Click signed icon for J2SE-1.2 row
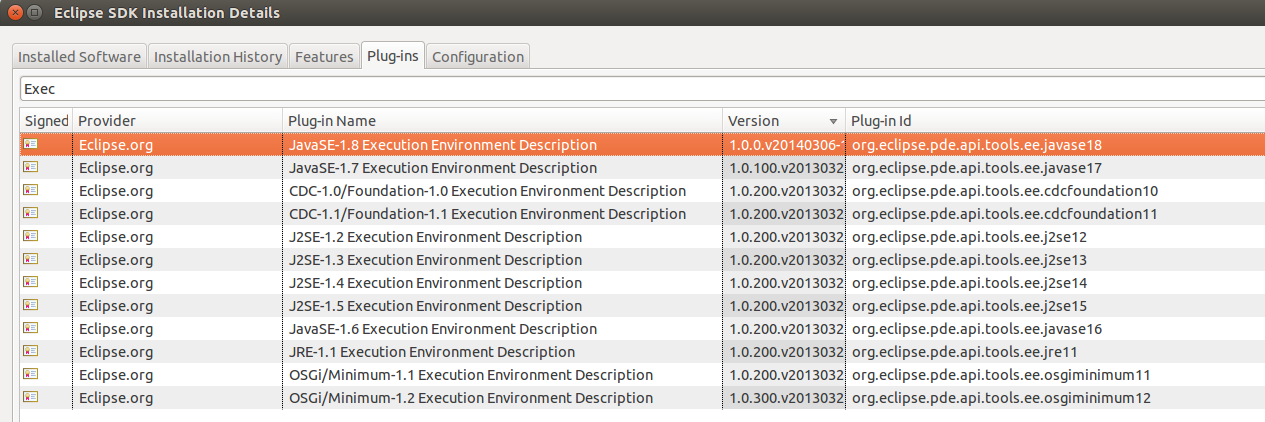Screen dimensions: 1265x422 point(30,237)
